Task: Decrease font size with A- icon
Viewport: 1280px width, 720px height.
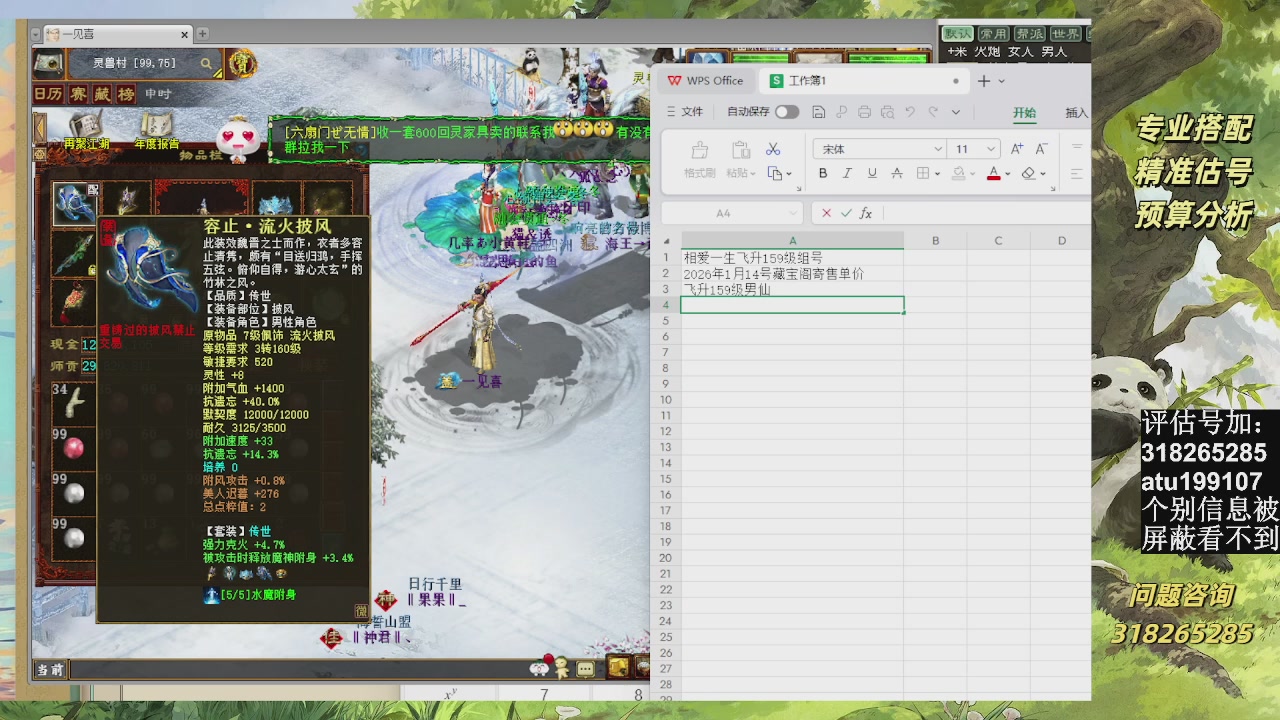Action: pos(1041,149)
